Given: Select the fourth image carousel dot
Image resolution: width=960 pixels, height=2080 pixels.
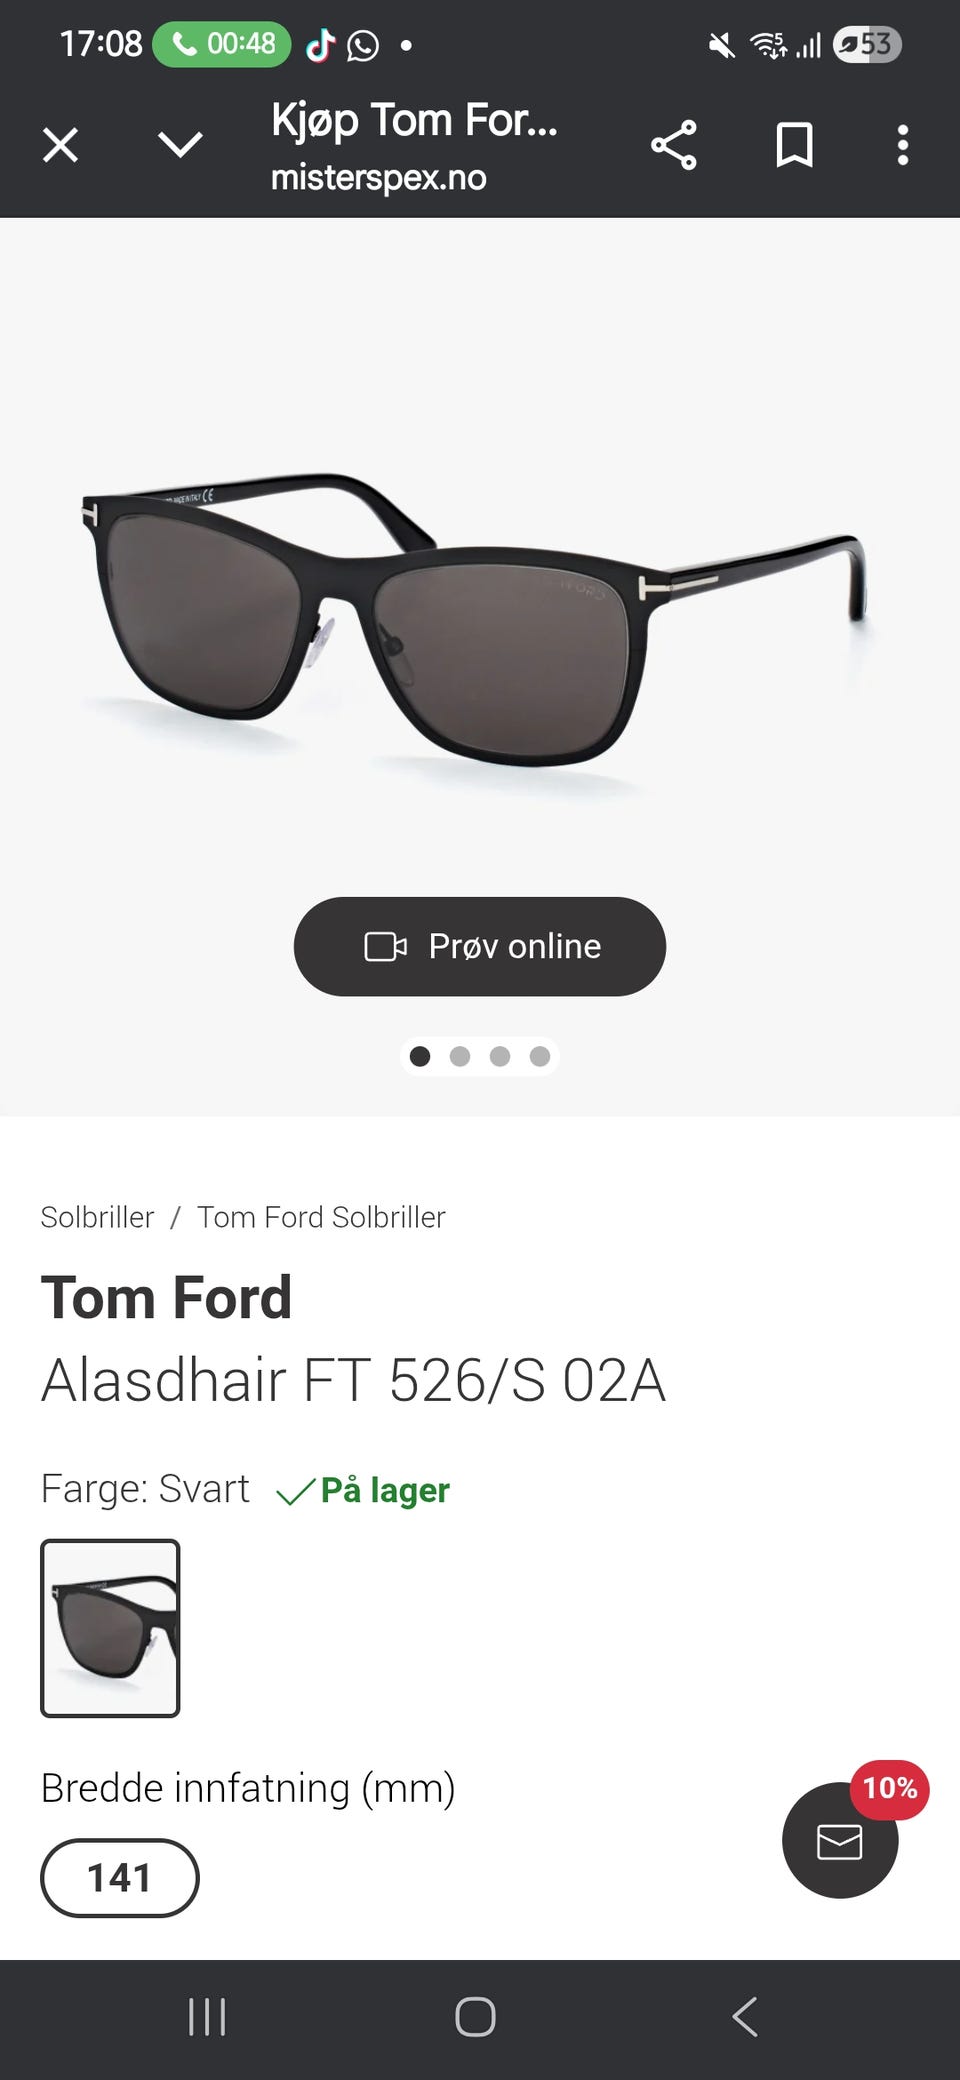Looking at the screenshot, I should 540,1056.
